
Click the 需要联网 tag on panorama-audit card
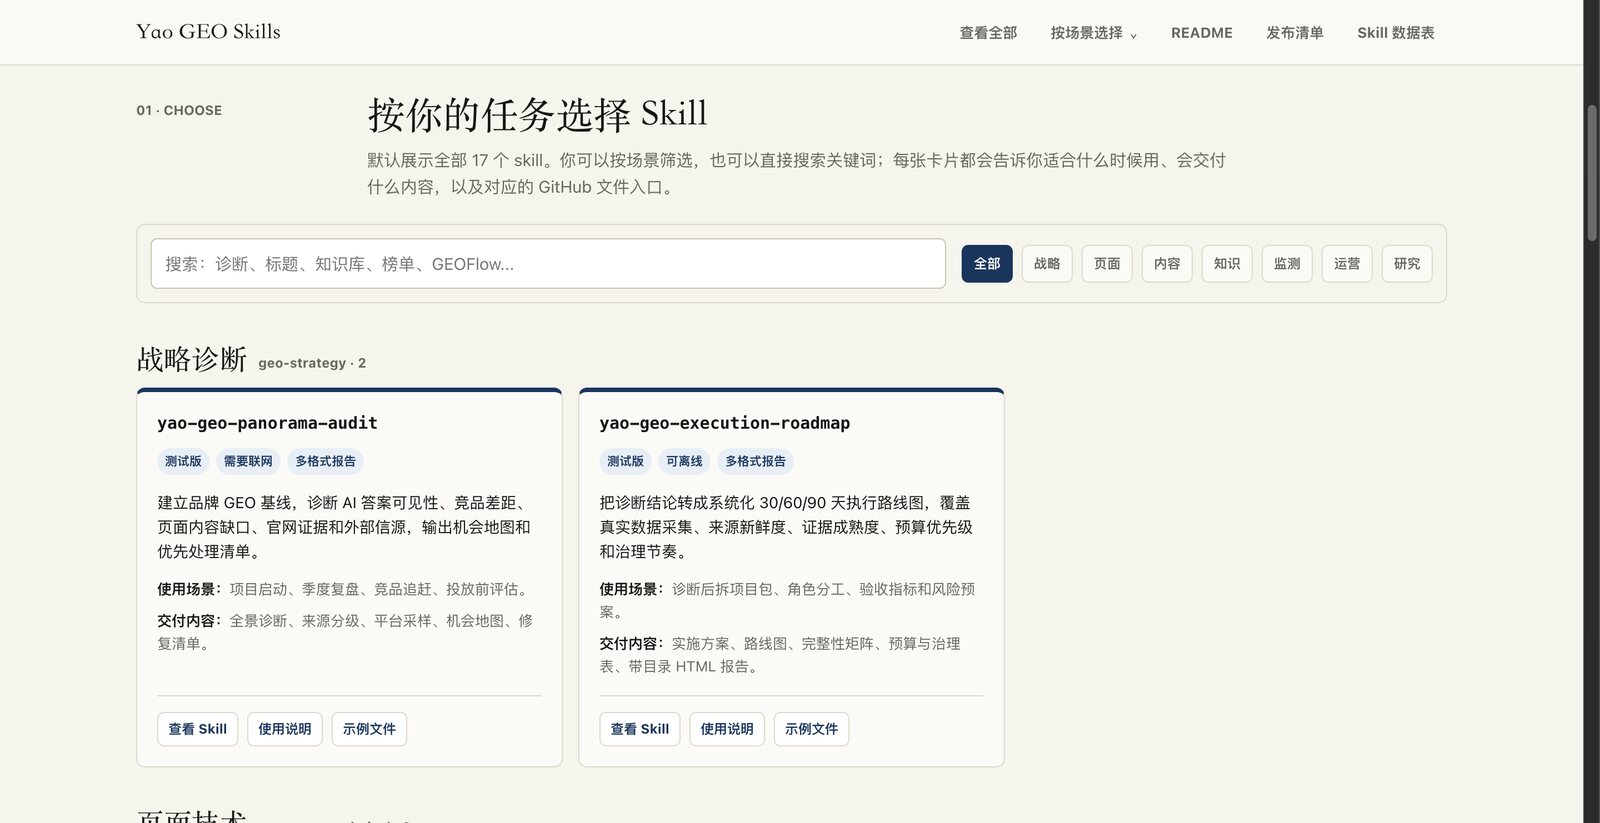click(248, 461)
